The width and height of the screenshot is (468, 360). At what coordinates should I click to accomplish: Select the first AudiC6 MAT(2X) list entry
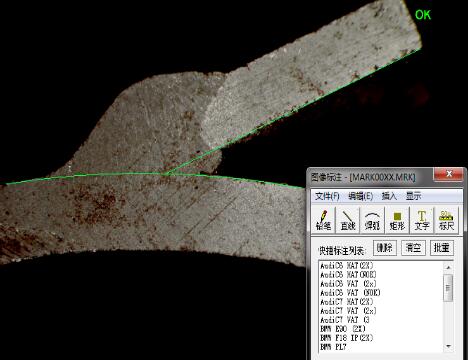point(347,266)
